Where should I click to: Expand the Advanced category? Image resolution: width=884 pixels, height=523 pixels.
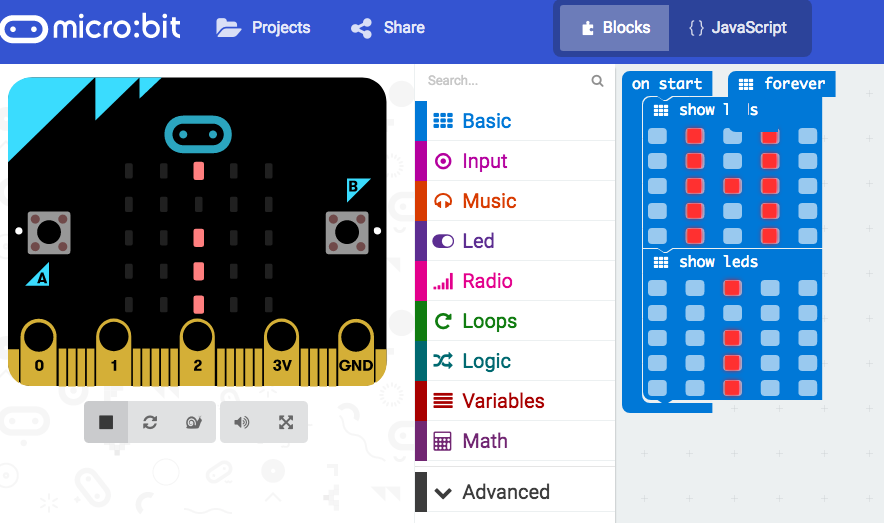[505, 492]
